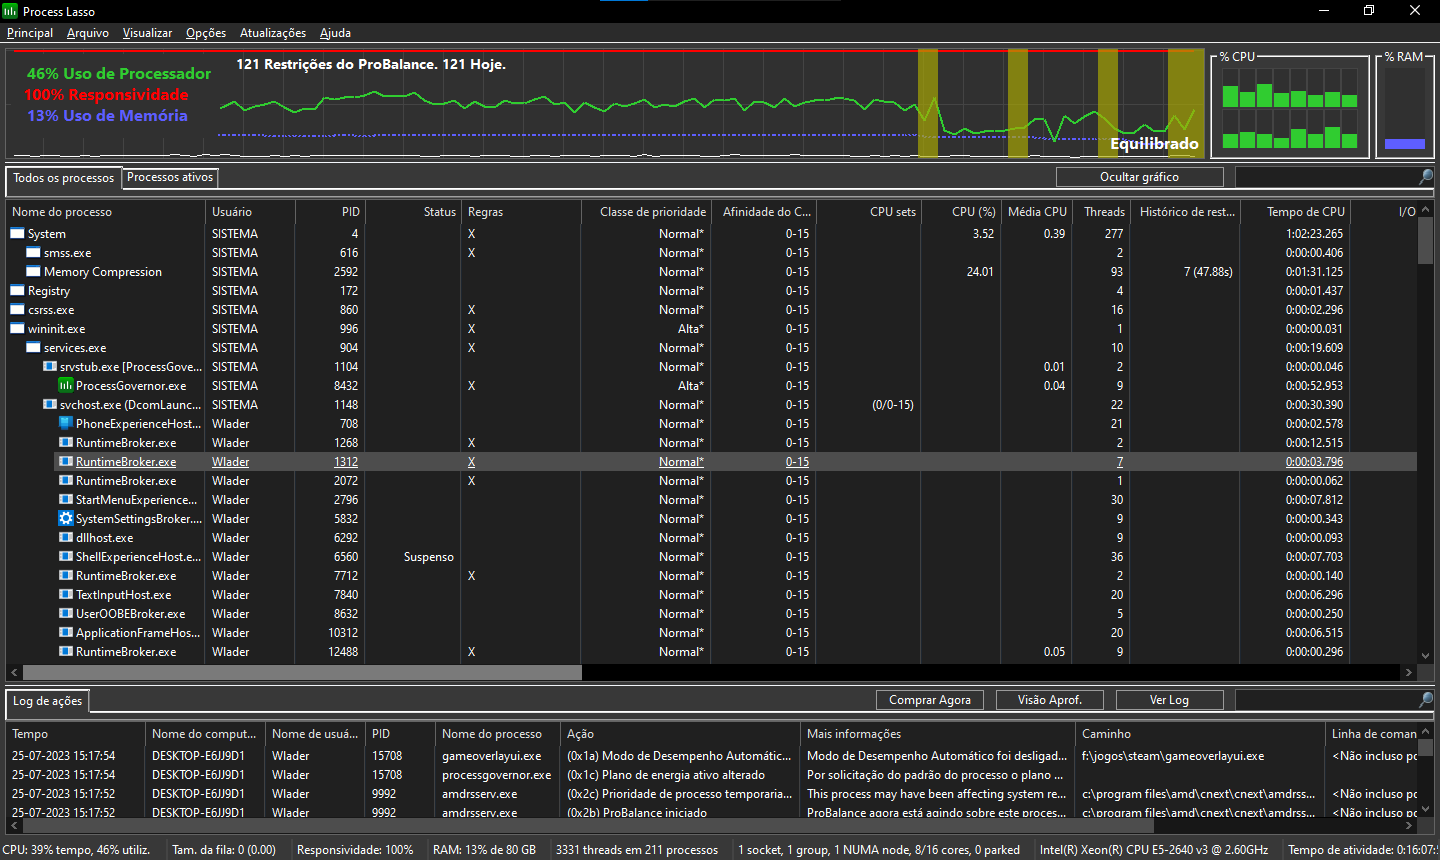Click the TextInputHost.exe icon
This screenshot has width=1440, height=860.
coord(66,594)
